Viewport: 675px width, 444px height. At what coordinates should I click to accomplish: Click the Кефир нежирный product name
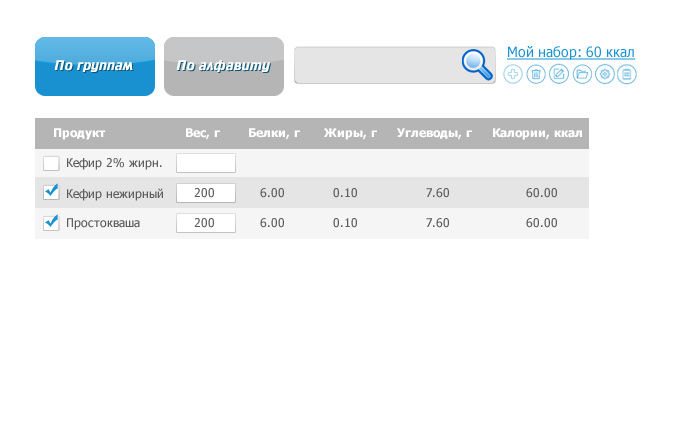[115, 193]
